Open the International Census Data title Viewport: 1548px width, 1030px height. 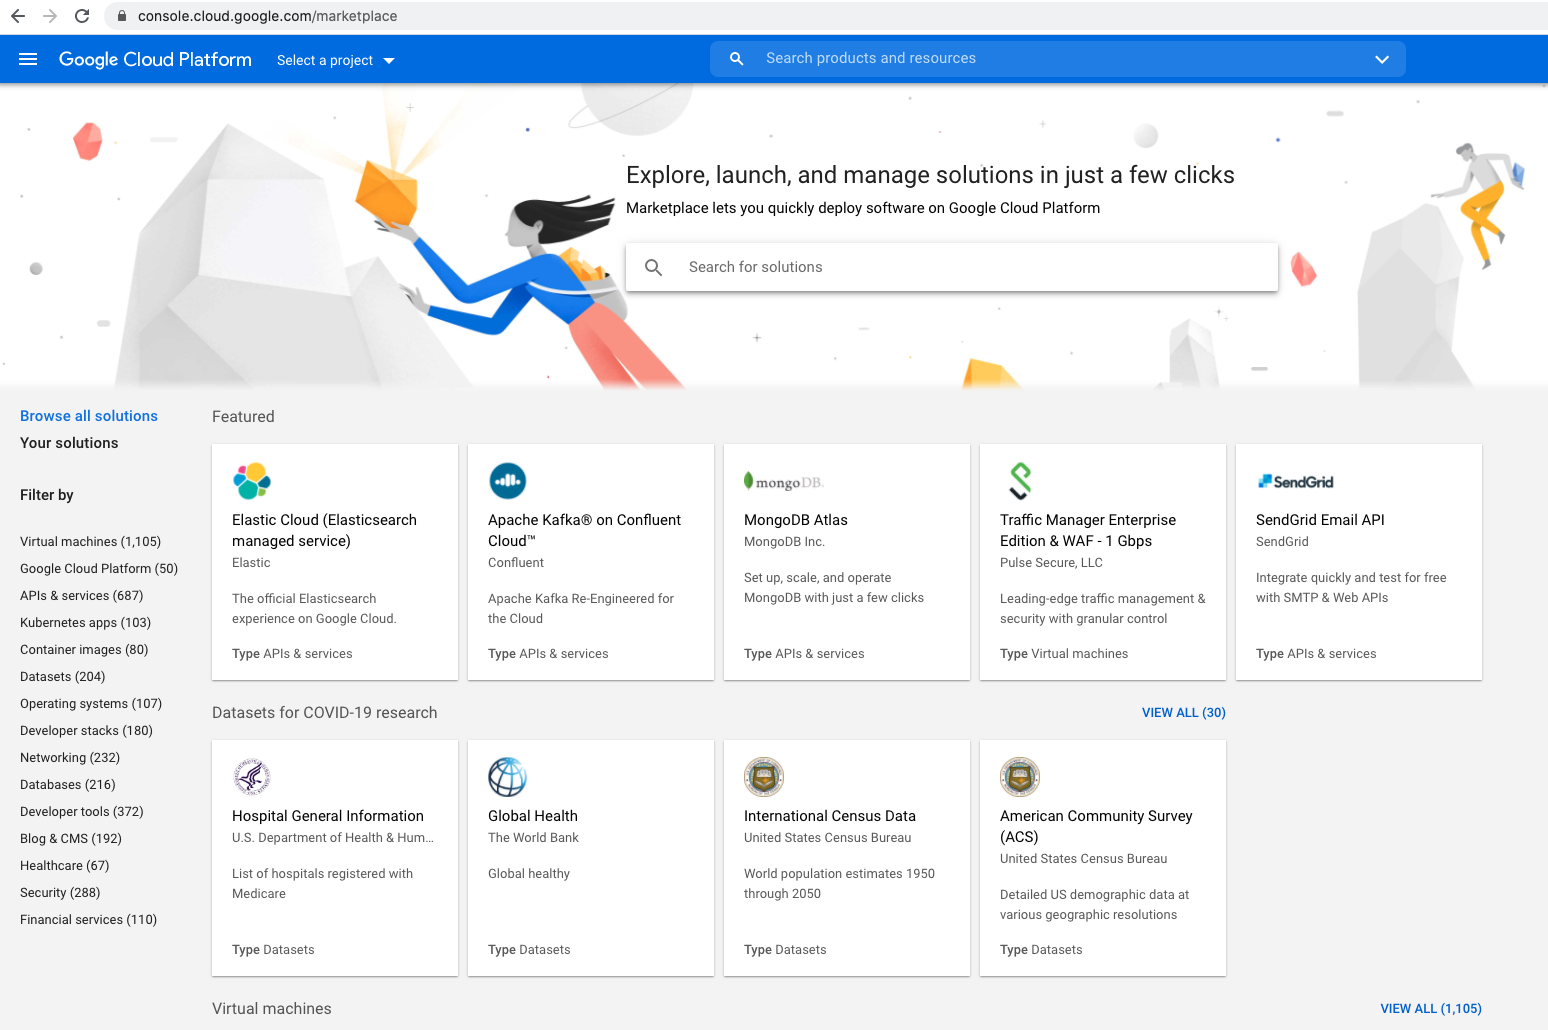[830, 816]
